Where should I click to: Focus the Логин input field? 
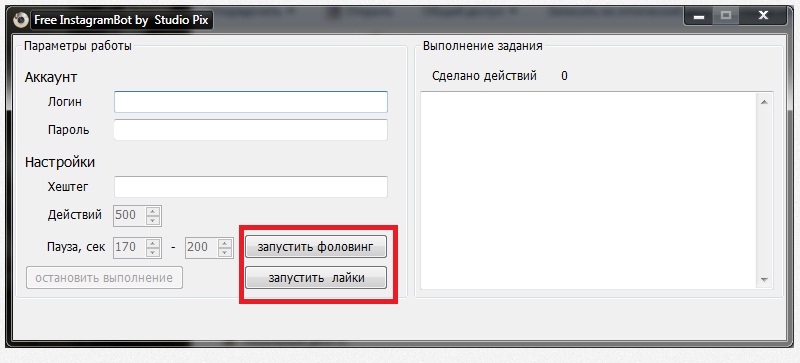click(251, 102)
